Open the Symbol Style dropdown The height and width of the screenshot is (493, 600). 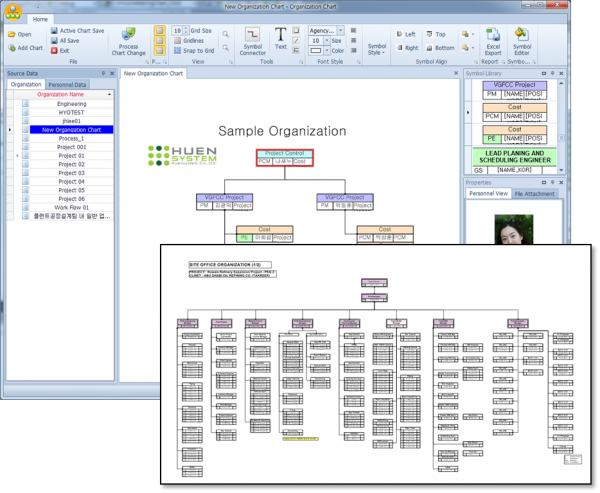(x=376, y=49)
